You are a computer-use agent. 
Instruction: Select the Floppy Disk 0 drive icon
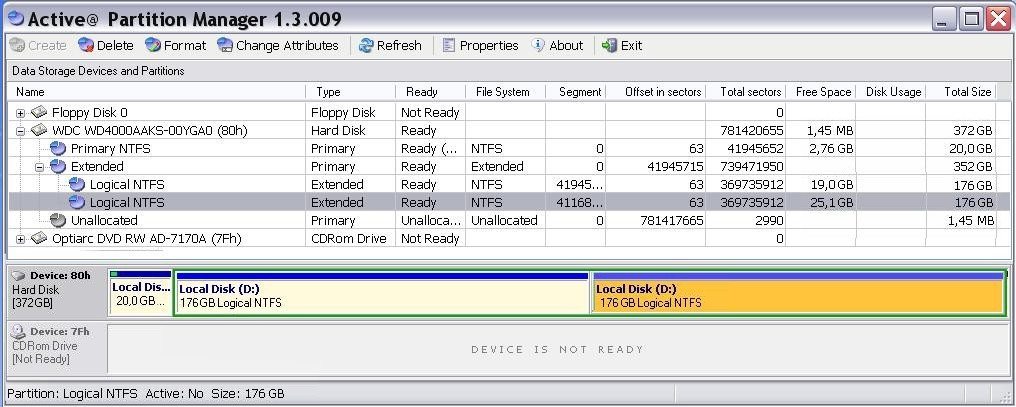[39, 113]
